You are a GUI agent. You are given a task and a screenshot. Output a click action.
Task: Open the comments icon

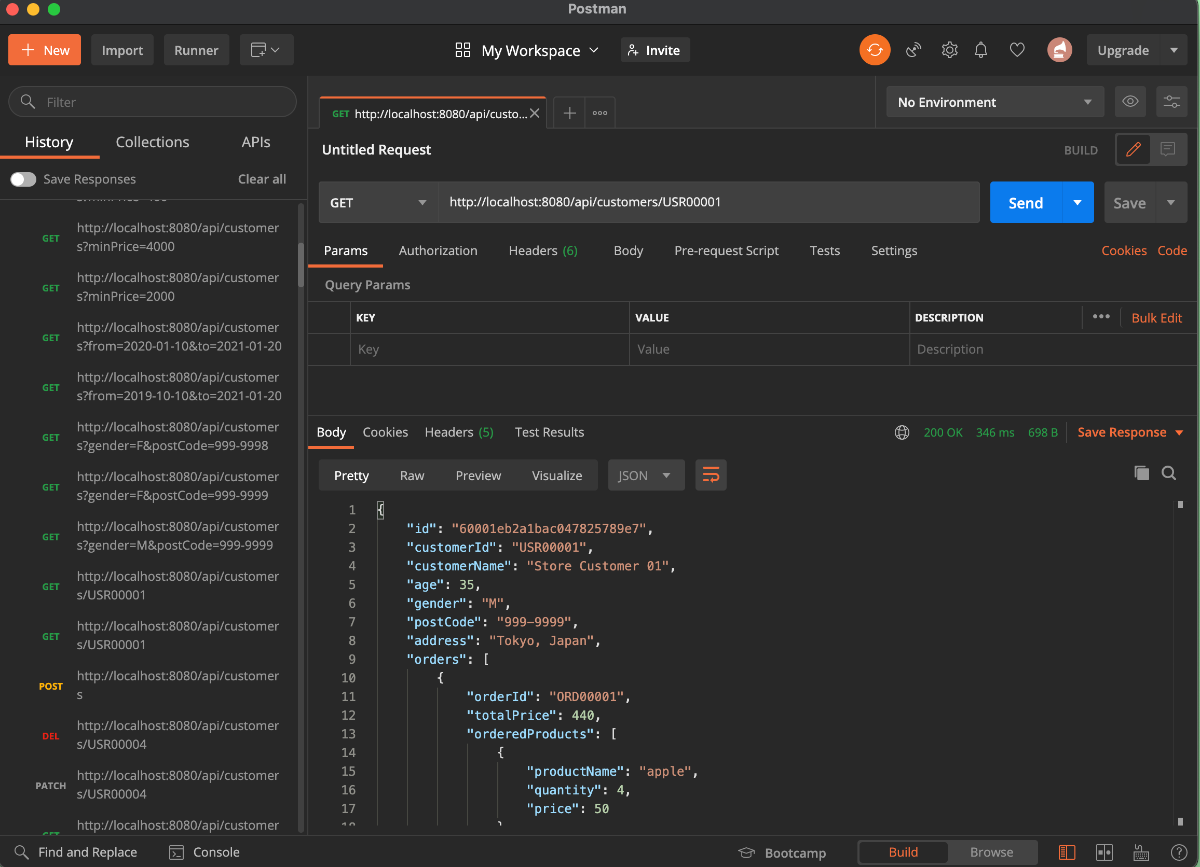pos(1168,150)
